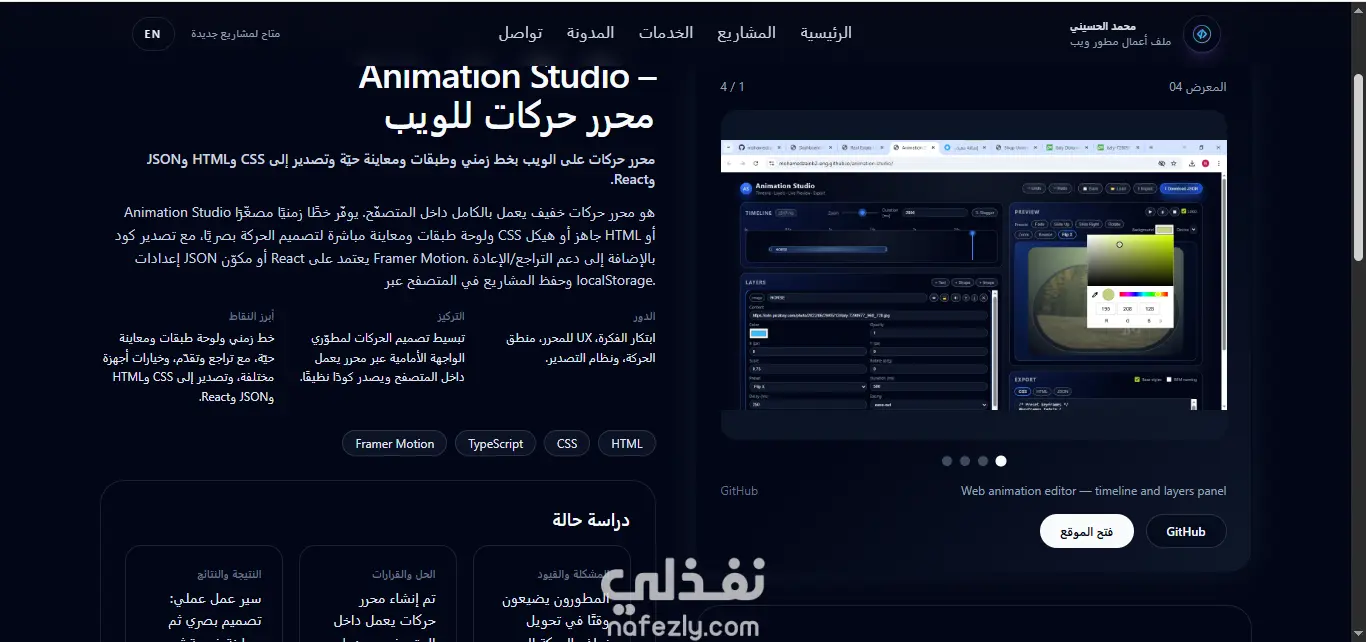Click the دراسة حالة heading
Viewport: 1366px width, 642px height.
coord(591,520)
